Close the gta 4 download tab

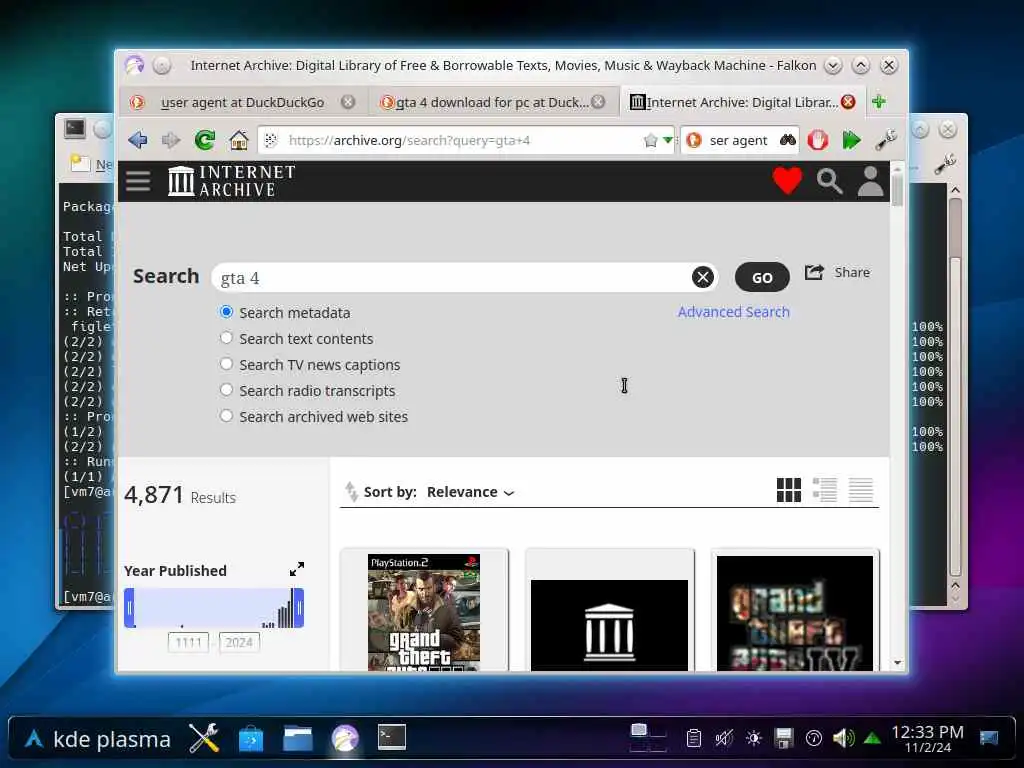click(598, 102)
